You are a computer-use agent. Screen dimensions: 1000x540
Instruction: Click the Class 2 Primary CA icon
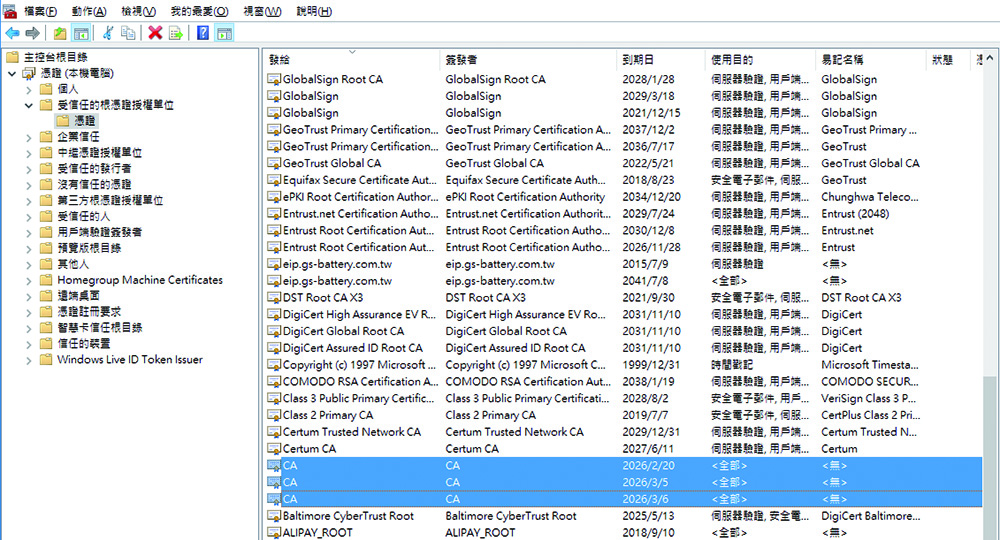pyautogui.click(x=274, y=415)
